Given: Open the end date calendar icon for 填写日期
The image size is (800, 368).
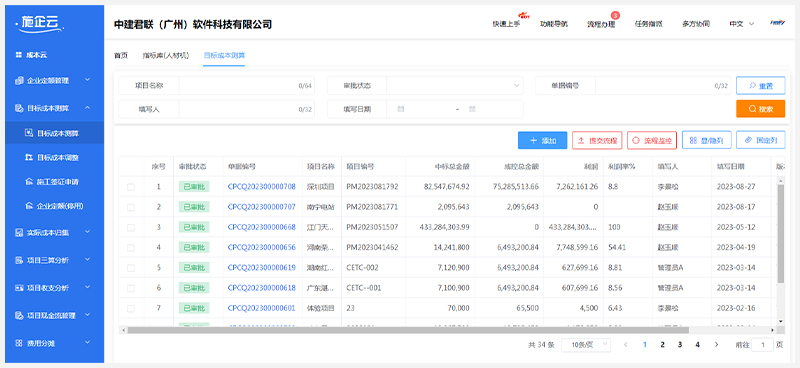Looking at the screenshot, I should click(x=472, y=109).
